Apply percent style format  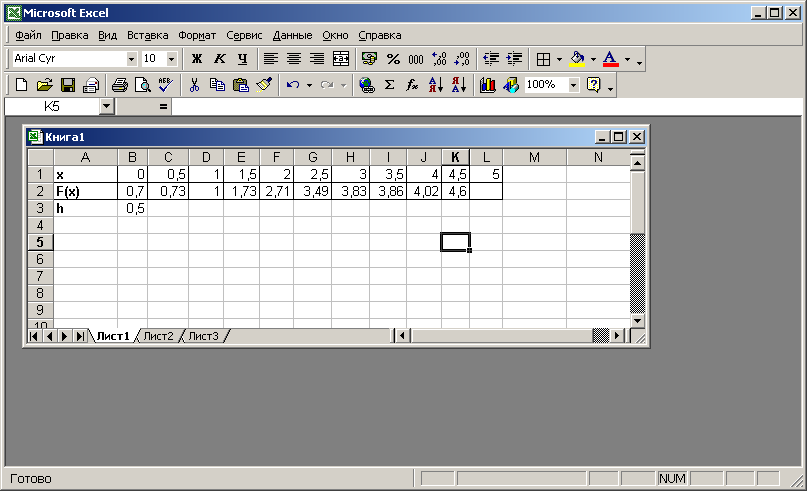[393, 59]
